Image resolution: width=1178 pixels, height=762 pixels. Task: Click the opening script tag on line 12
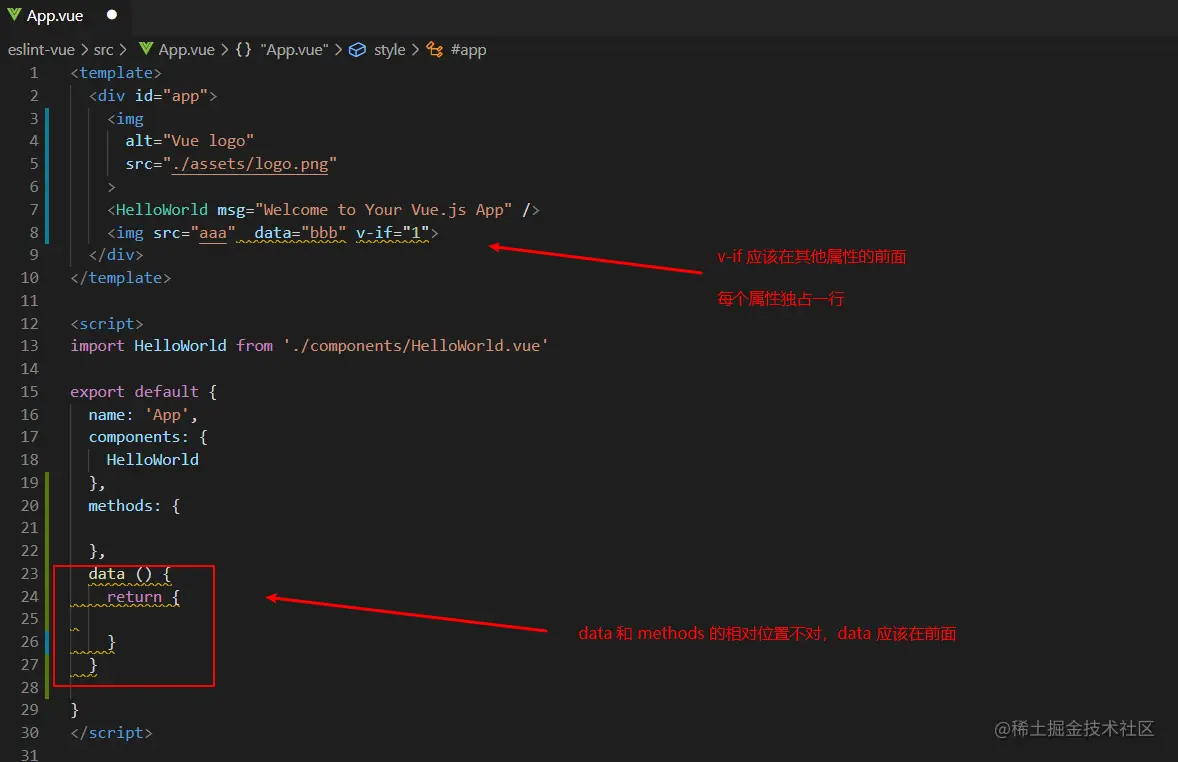(x=107, y=324)
